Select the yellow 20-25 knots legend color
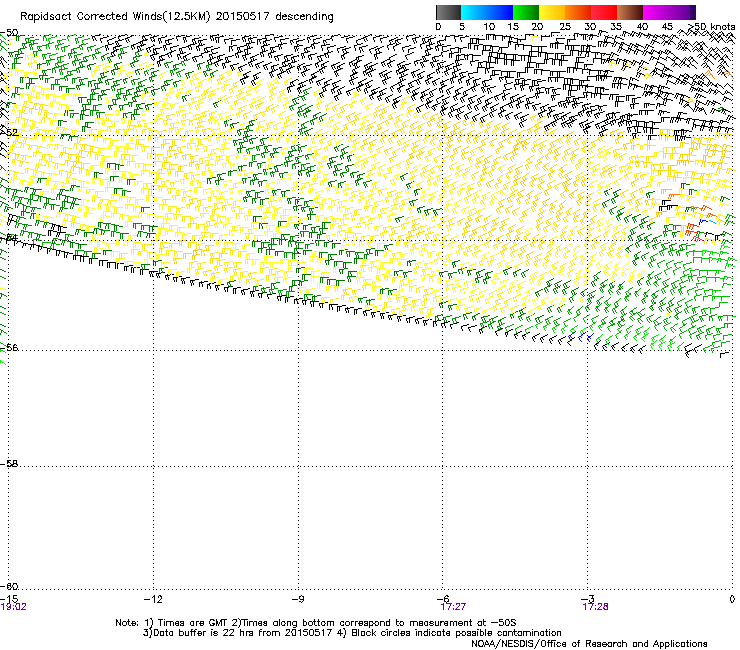This screenshot has width=740, height=650. point(552,12)
